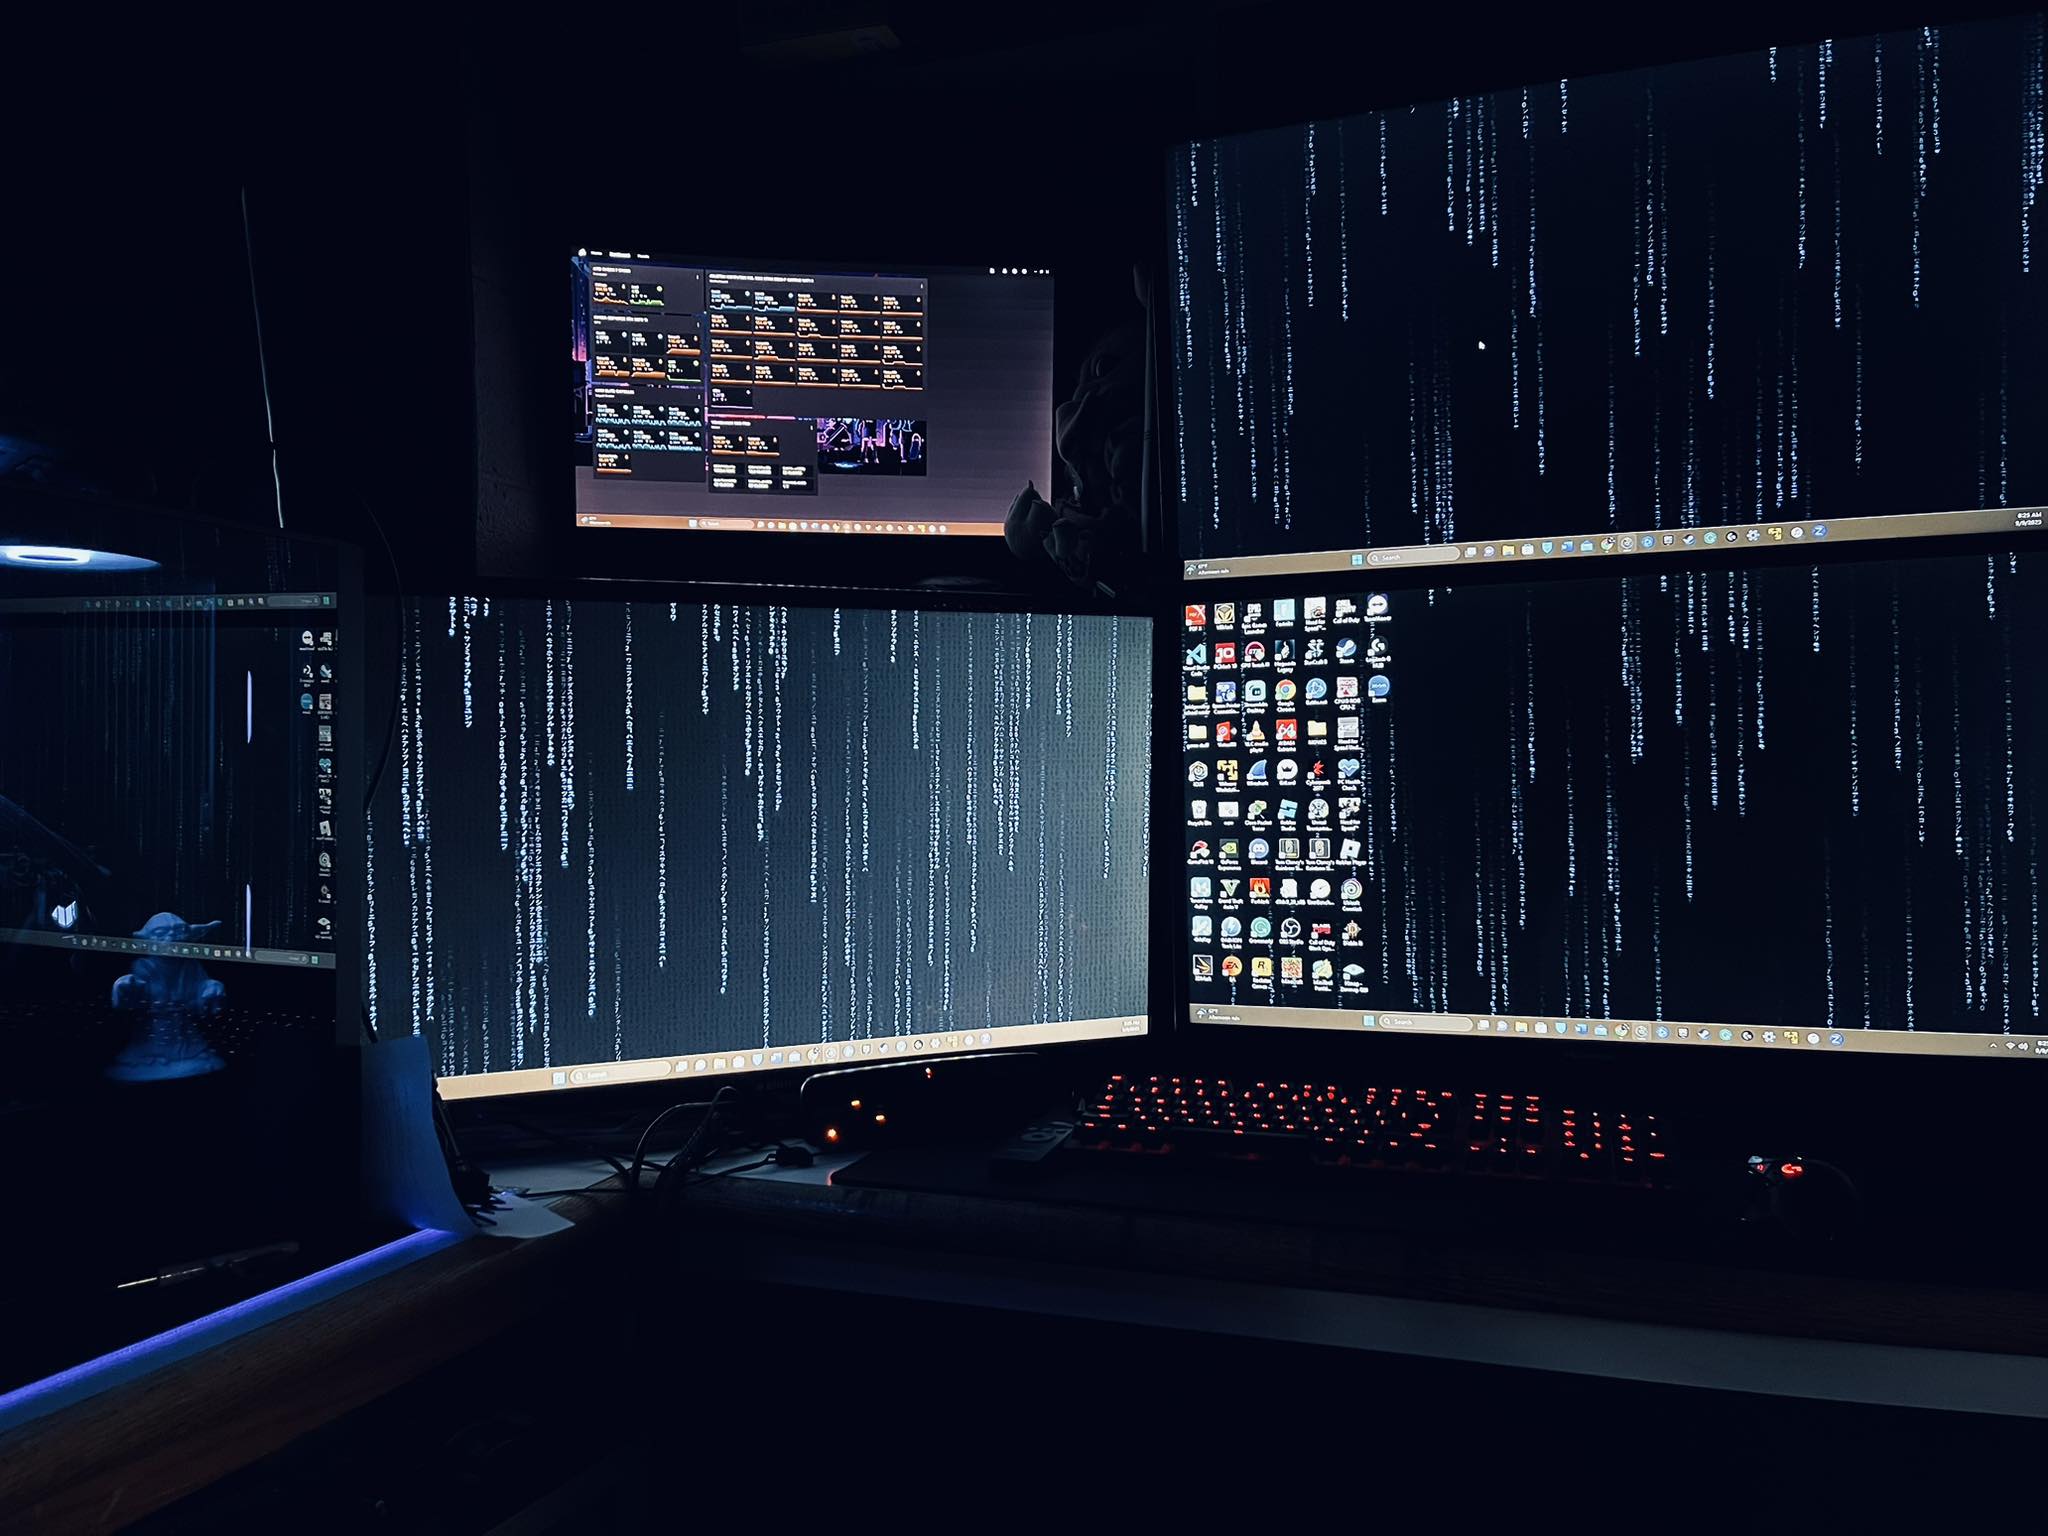Open the Zoom desktop shortcut
Screen dimensions: 2048x1536
tap(1378, 687)
